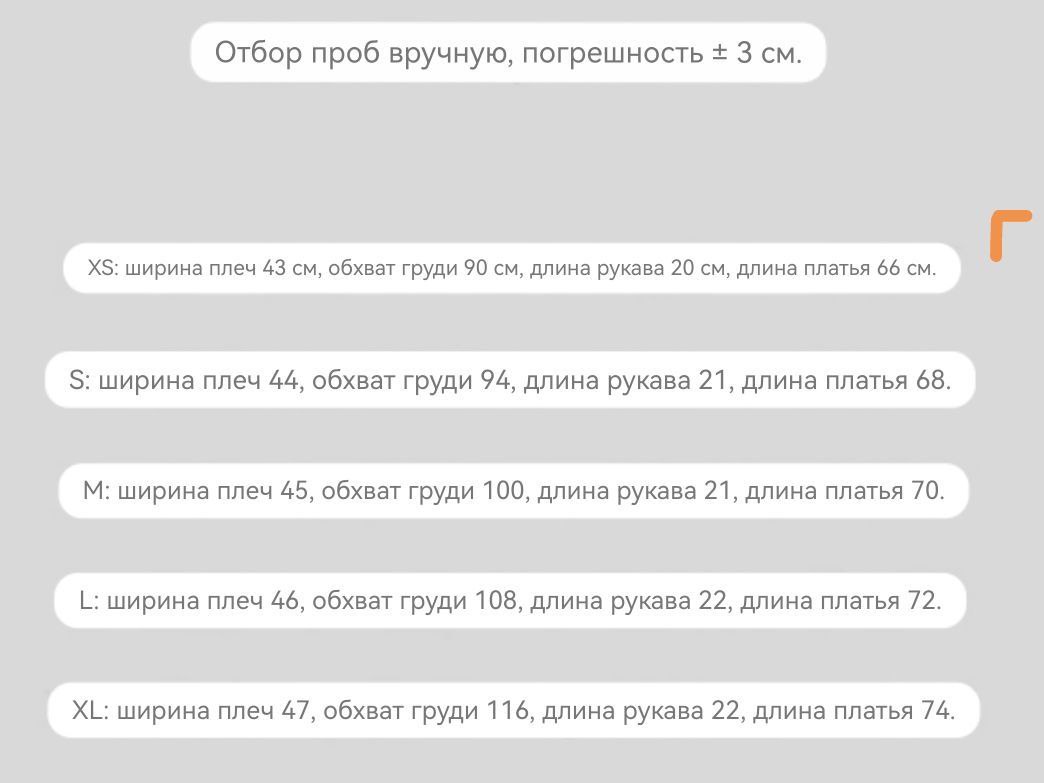Select the S size measurement row
The width and height of the screenshot is (1044, 783).
point(510,380)
